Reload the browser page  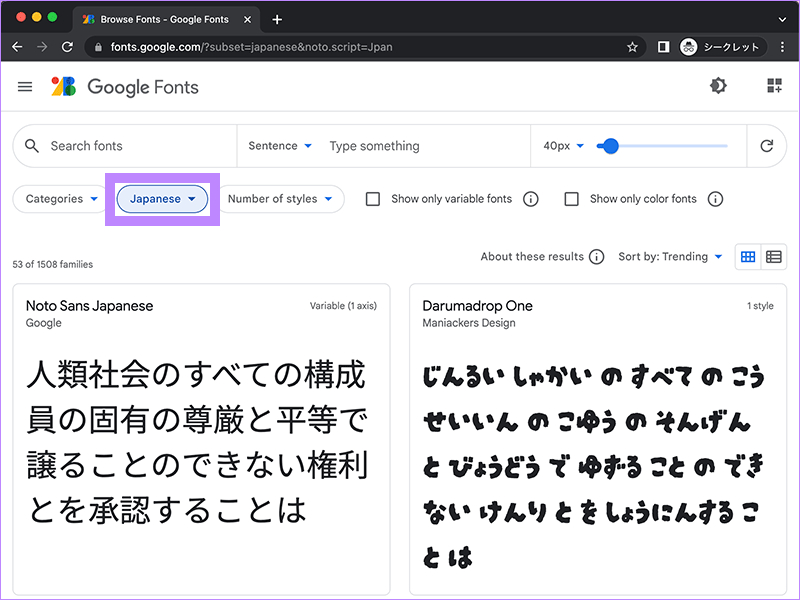click(67, 47)
